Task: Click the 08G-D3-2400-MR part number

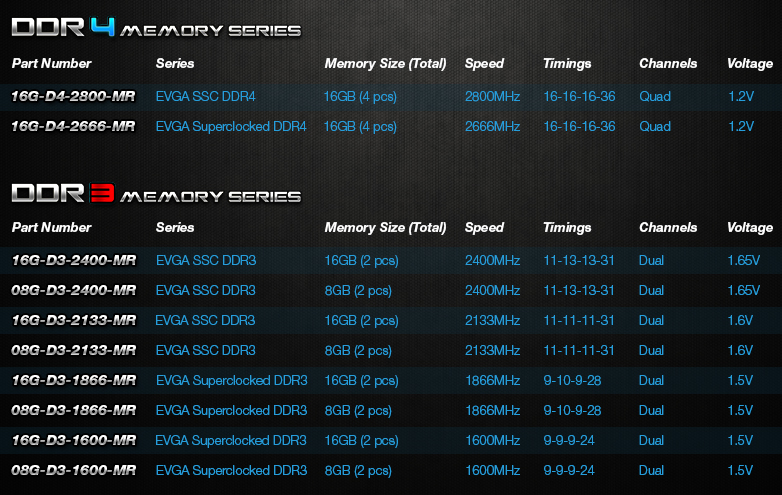Action: [x=73, y=291]
